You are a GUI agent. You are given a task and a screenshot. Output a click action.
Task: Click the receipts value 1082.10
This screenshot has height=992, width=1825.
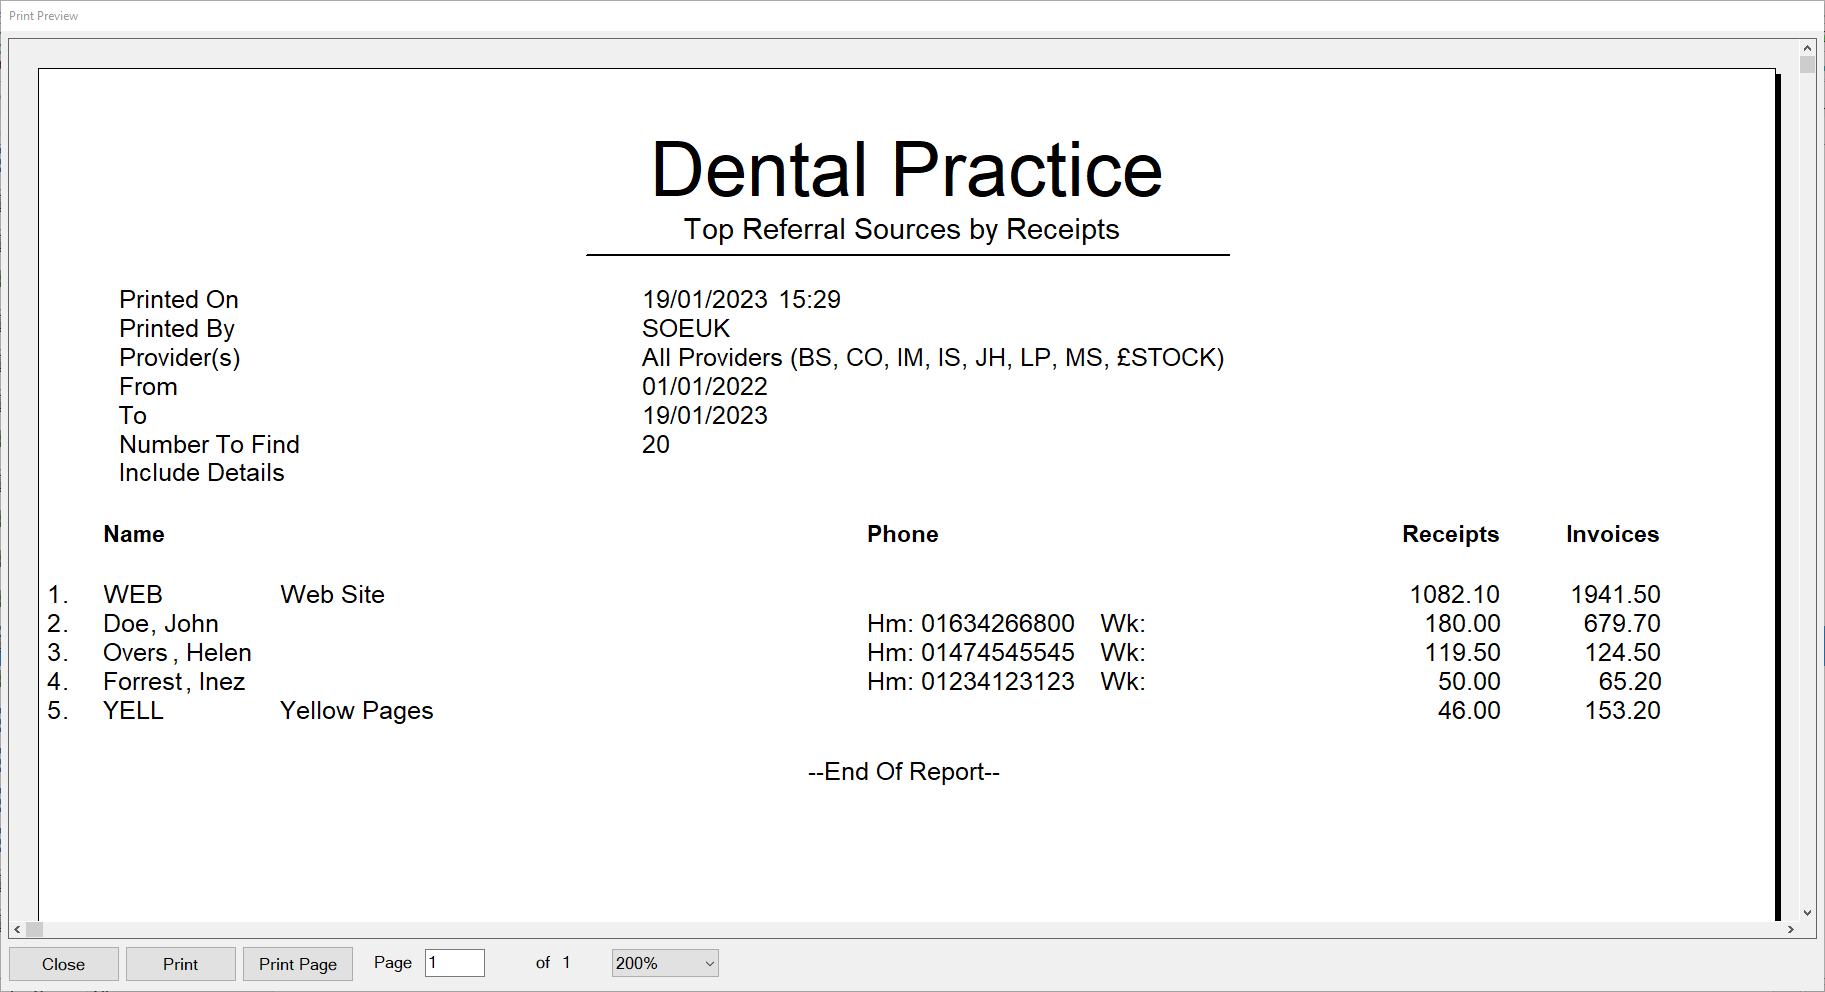pyautogui.click(x=1455, y=594)
